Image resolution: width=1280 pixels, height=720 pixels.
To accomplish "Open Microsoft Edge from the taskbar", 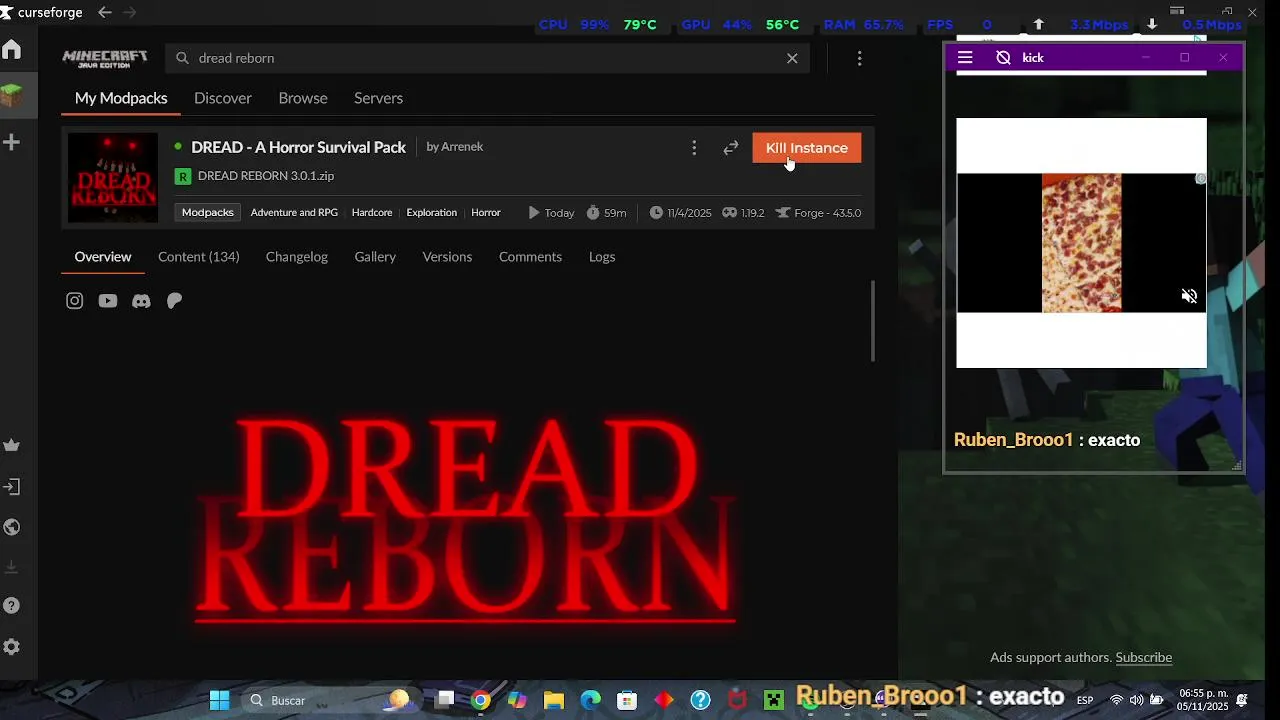I will click(590, 700).
